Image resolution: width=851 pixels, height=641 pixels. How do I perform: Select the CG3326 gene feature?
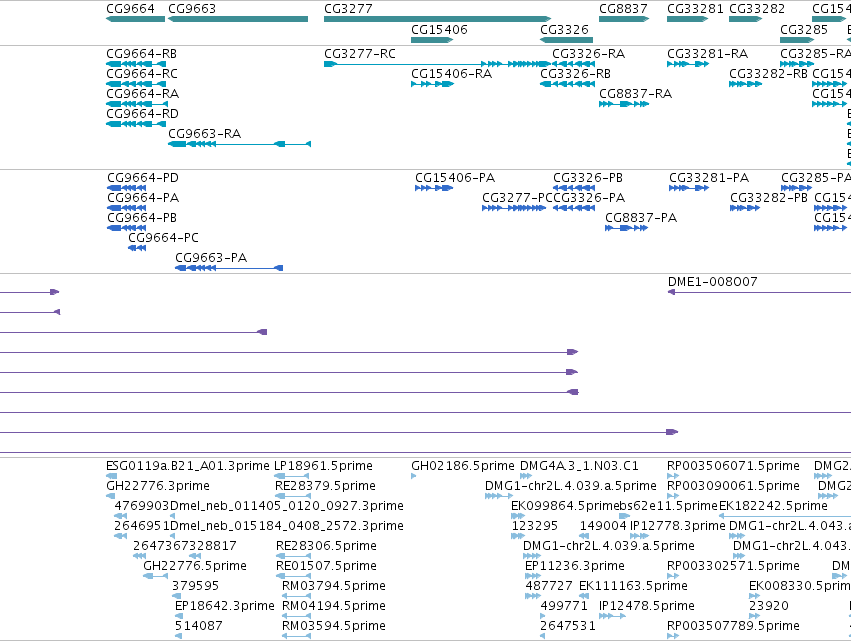tap(567, 40)
